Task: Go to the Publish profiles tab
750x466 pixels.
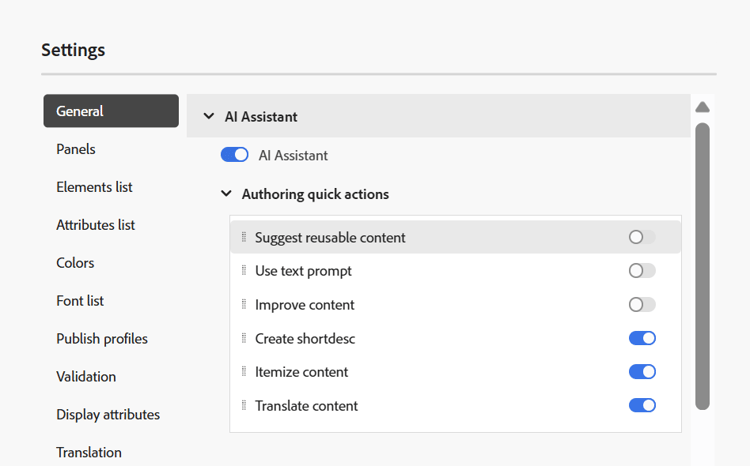Action: click(102, 339)
